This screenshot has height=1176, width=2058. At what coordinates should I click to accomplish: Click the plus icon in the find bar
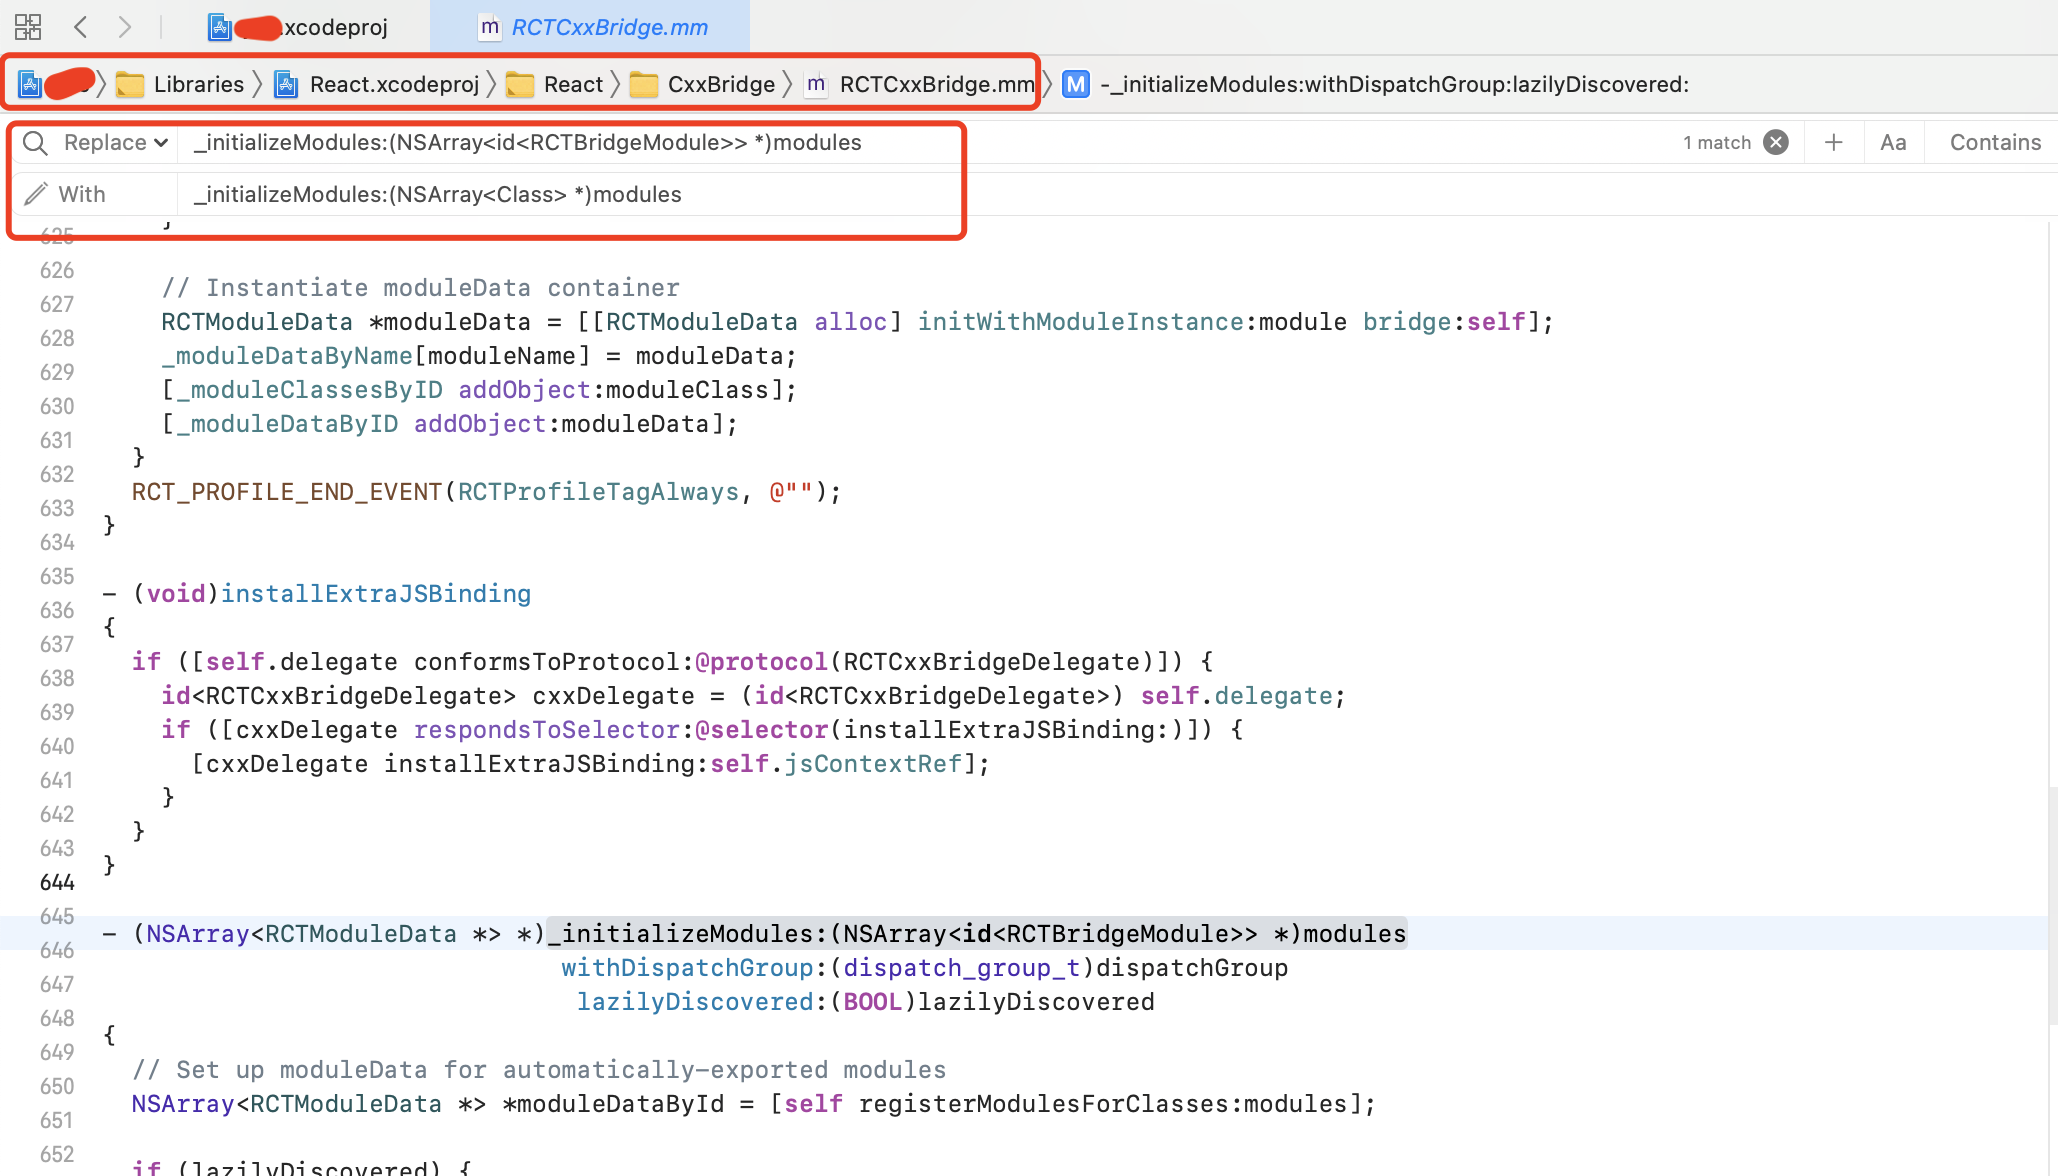pyautogui.click(x=1833, y=143)
